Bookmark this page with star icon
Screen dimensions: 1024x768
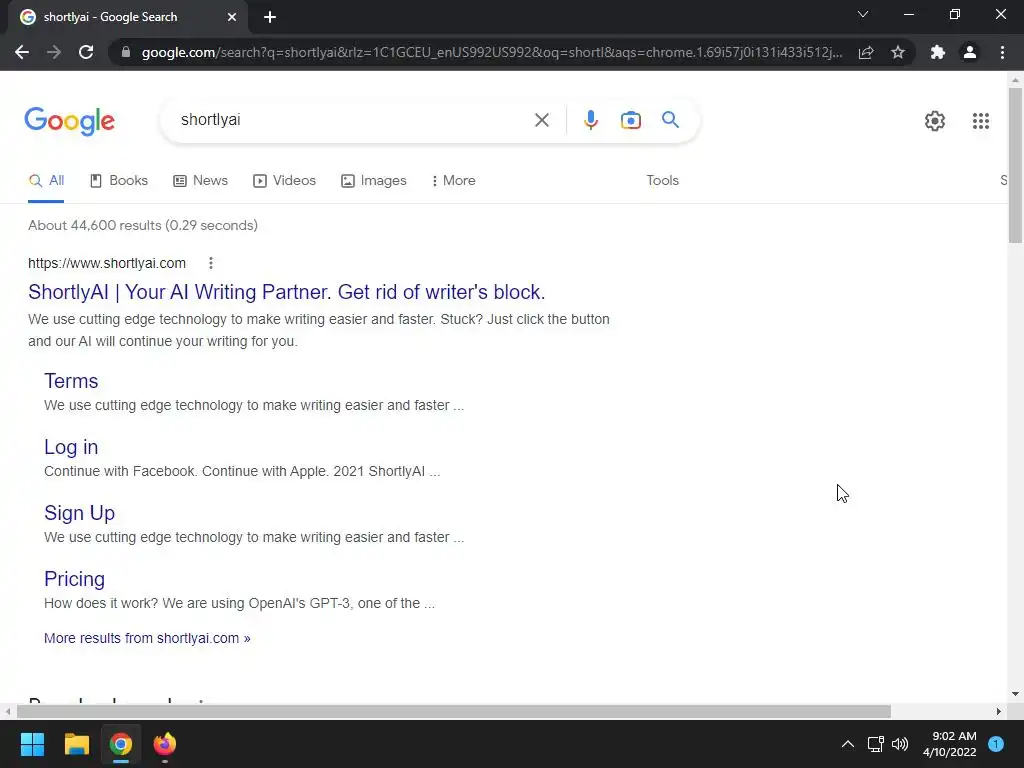(x=898, y=52)
